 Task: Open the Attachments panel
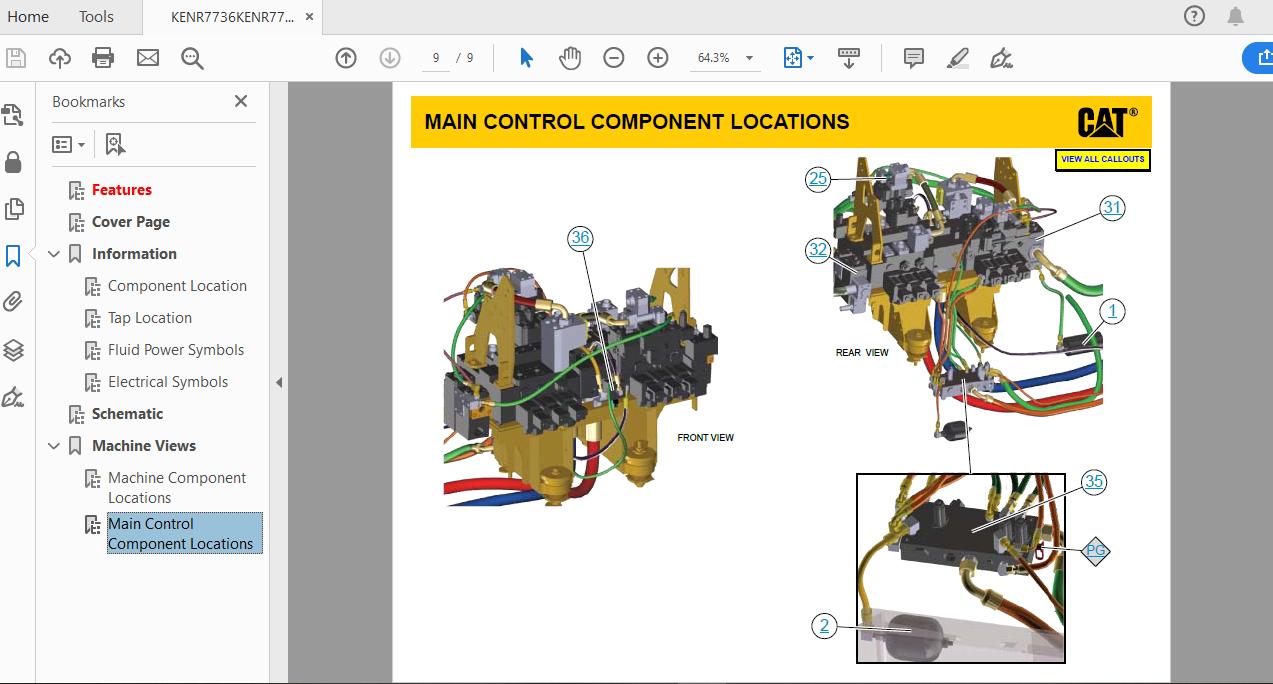pyautogui.click(x=13, y=301)
